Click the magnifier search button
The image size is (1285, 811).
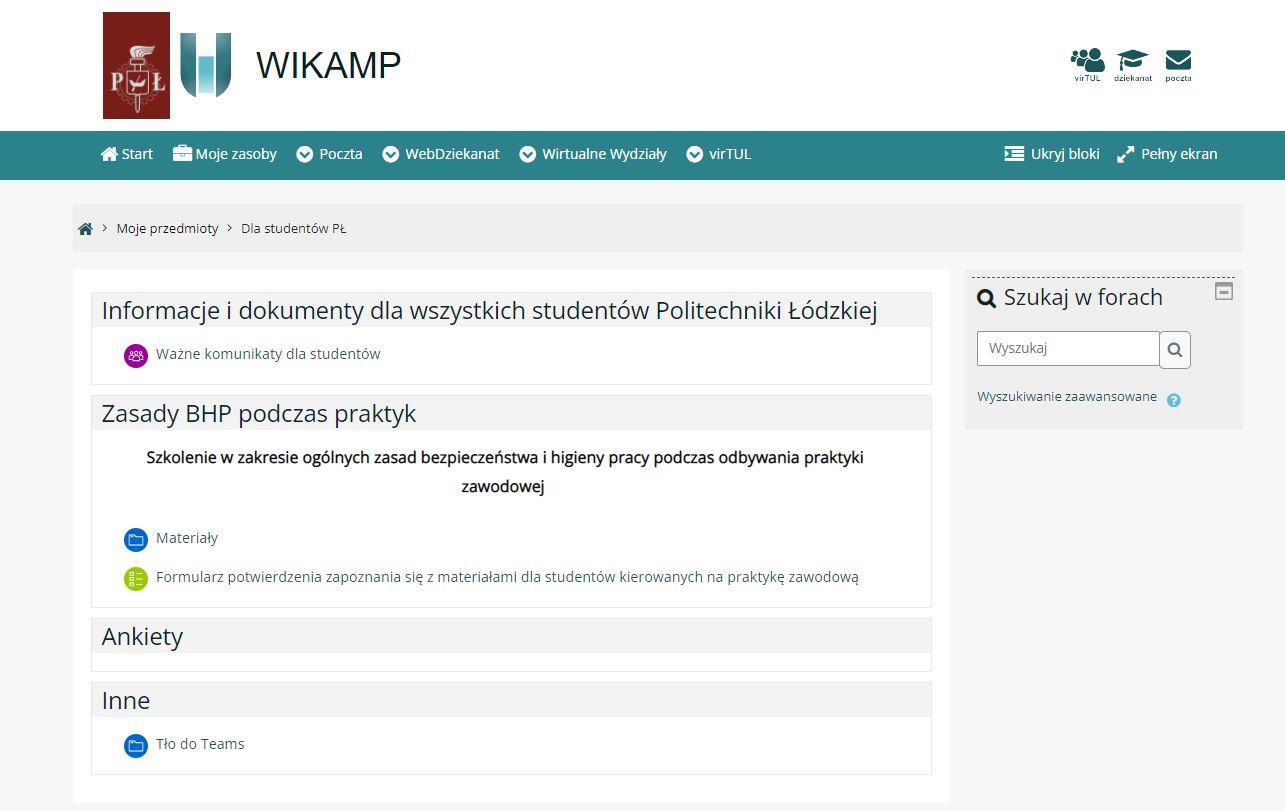(1175, 350)
